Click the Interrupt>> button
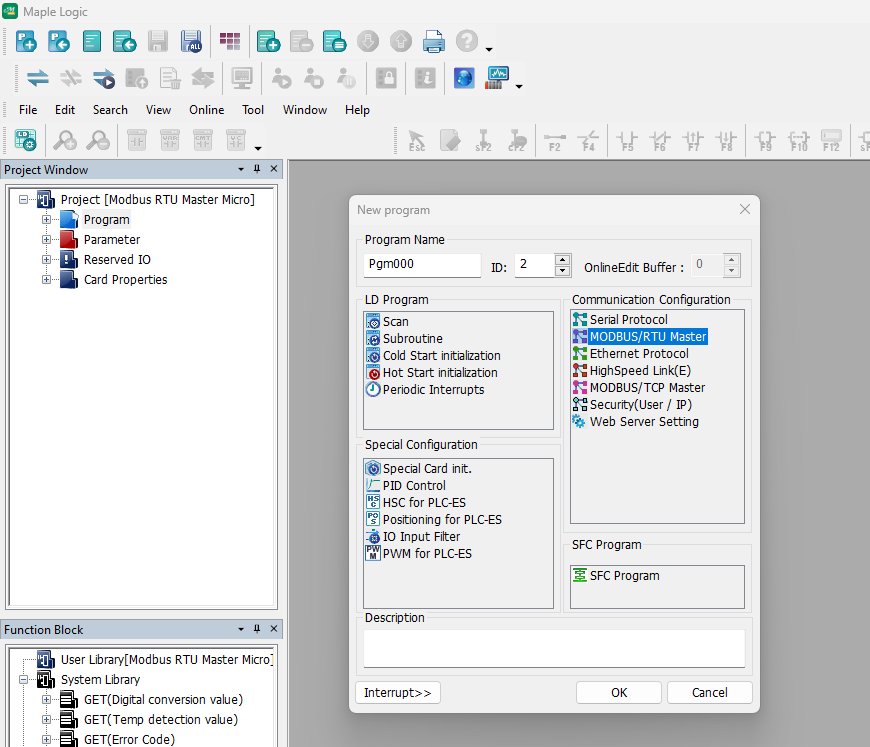This screenshot has width=870, height=747. [x=398, y=693]
